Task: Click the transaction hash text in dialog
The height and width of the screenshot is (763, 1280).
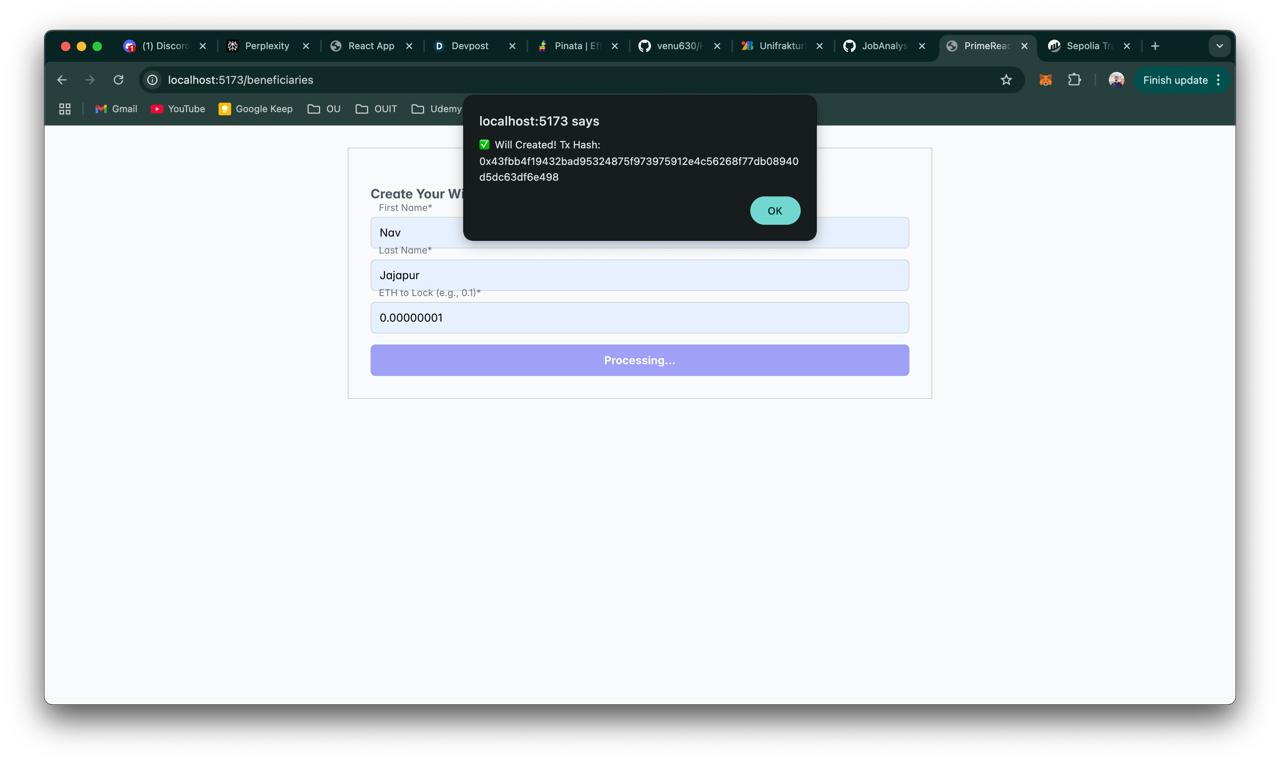Action: (639, 169)
